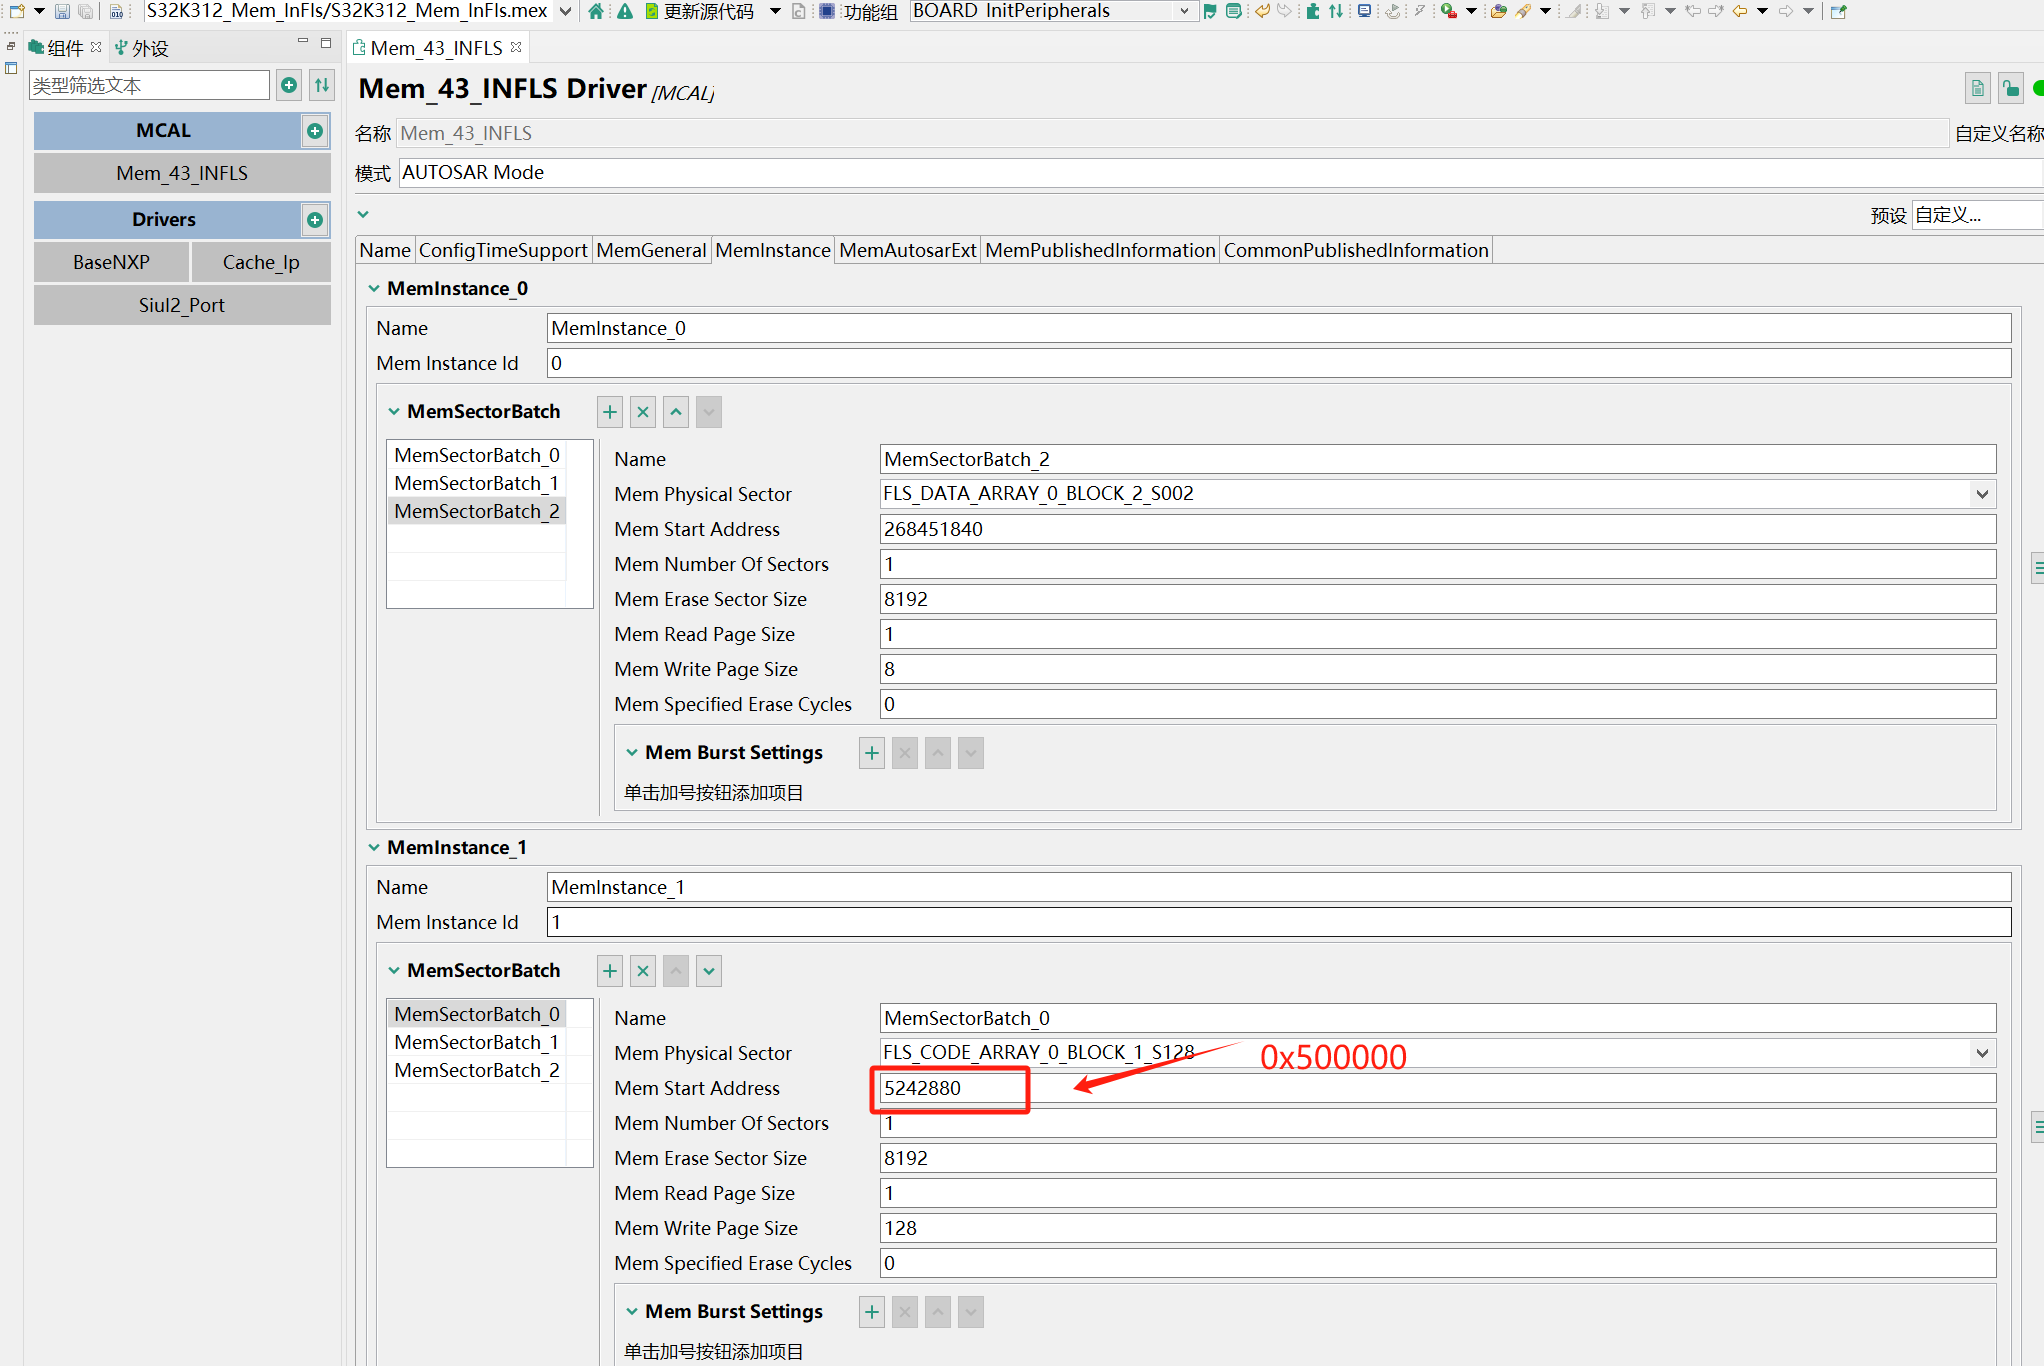The height and width of the screenshot is (1366, 2044).
Task: Click the sort arrows icon beside filter
Action: point(322,85)
